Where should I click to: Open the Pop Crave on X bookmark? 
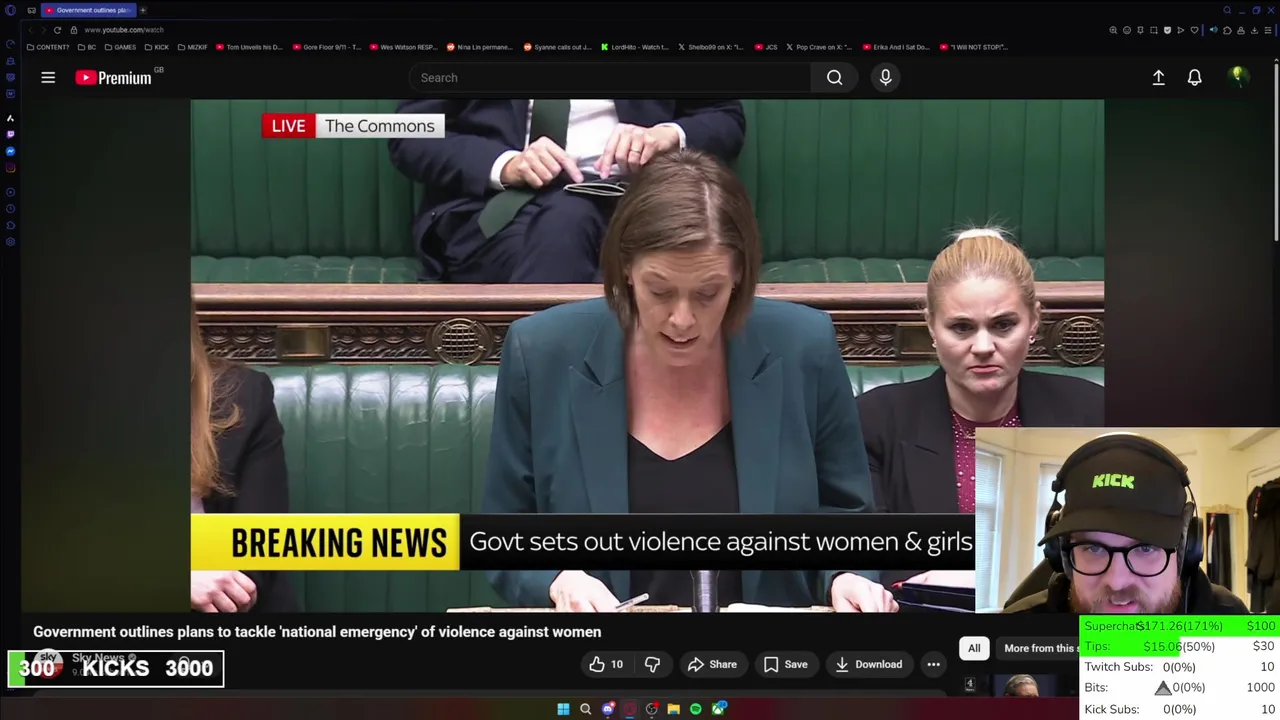[820, 47]
